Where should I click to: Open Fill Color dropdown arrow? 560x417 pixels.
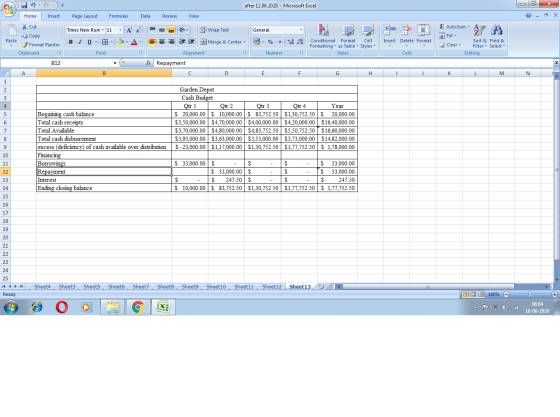(x=127, y=42)
